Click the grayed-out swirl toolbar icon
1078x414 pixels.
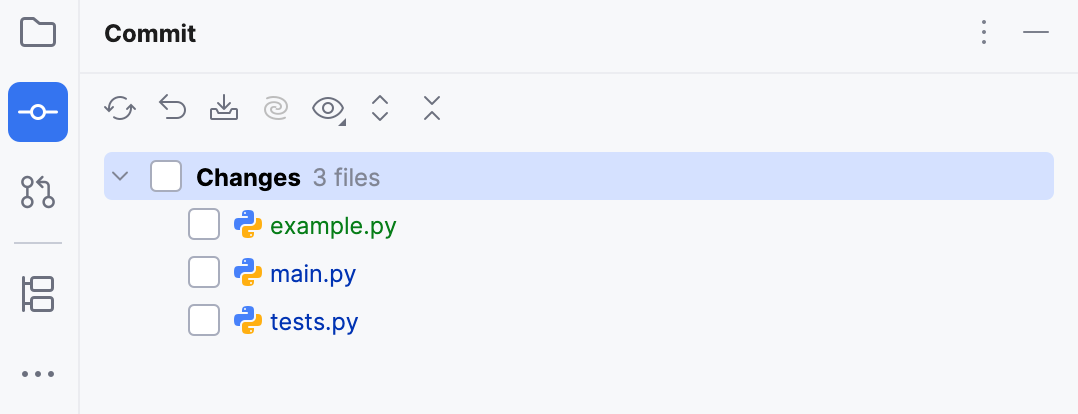point(276,108)
